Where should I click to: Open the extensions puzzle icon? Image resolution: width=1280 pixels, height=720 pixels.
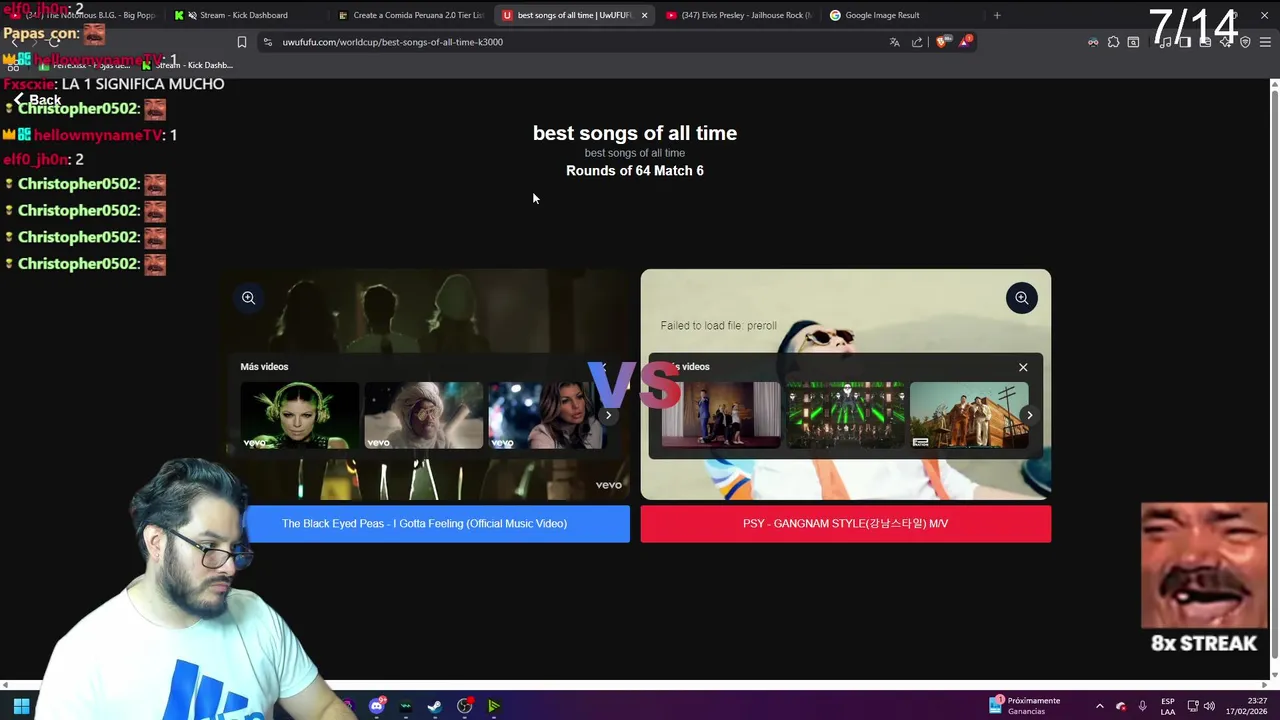point(1113,42)
